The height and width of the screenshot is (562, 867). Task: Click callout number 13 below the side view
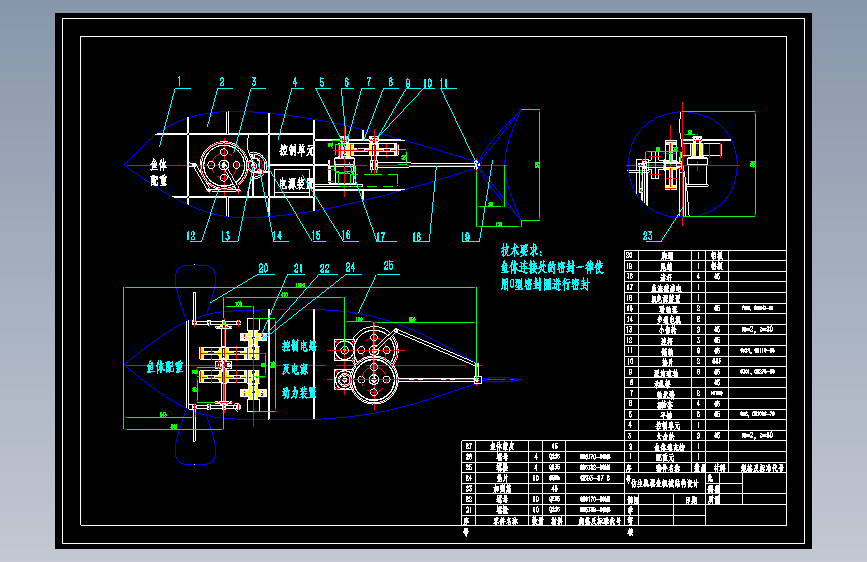click(x=226, y=236)
